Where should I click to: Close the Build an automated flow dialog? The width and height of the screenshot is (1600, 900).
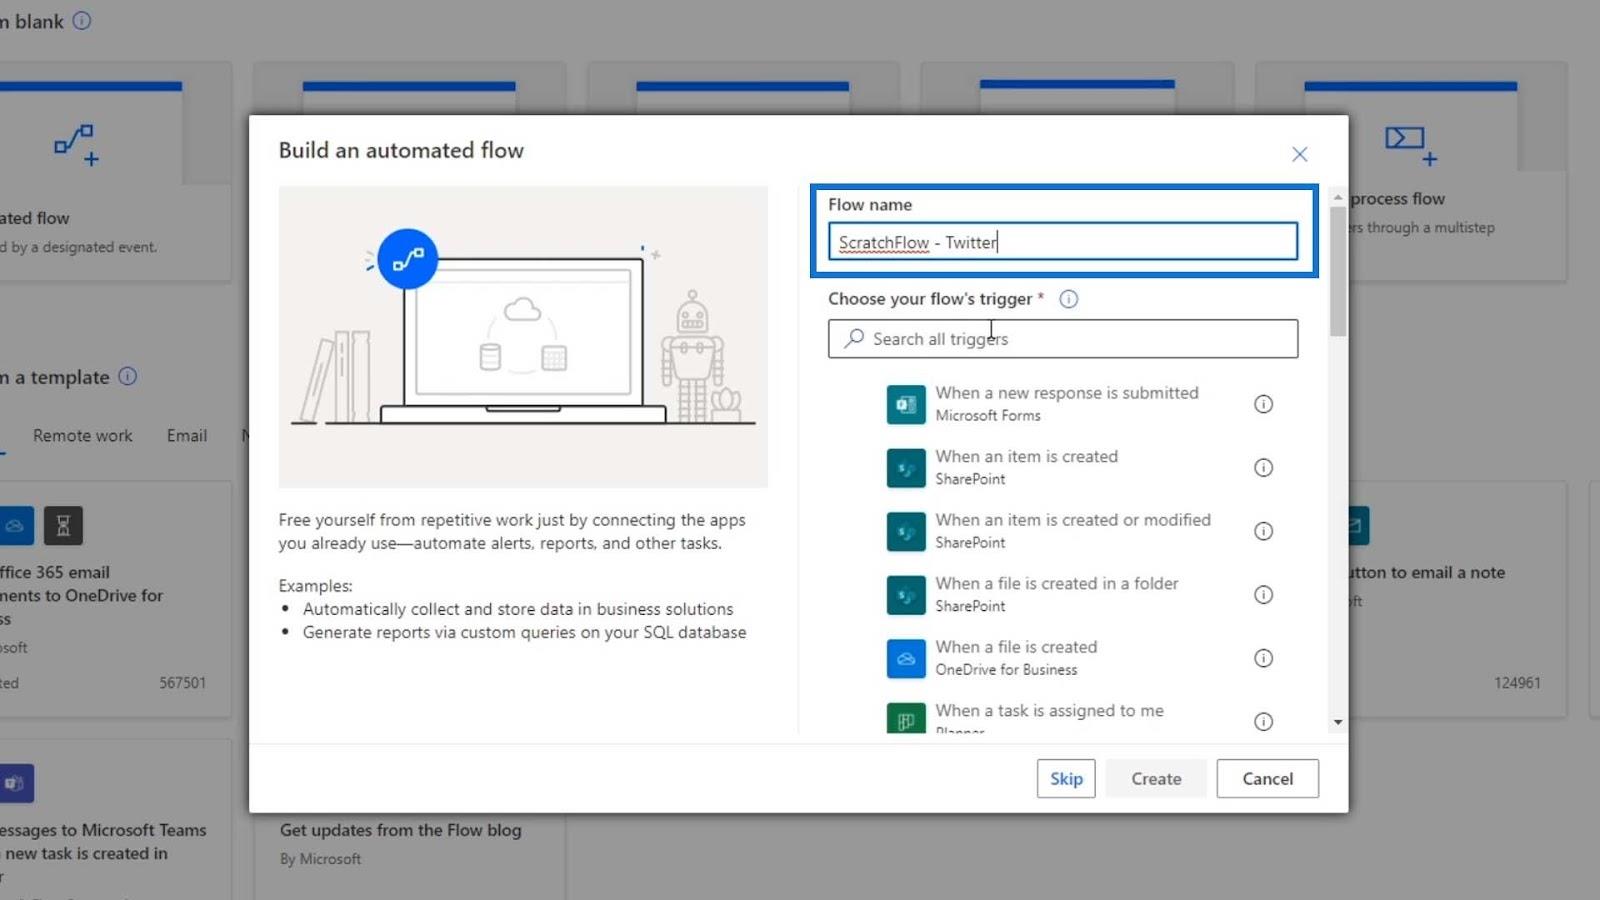(1299, 154)
